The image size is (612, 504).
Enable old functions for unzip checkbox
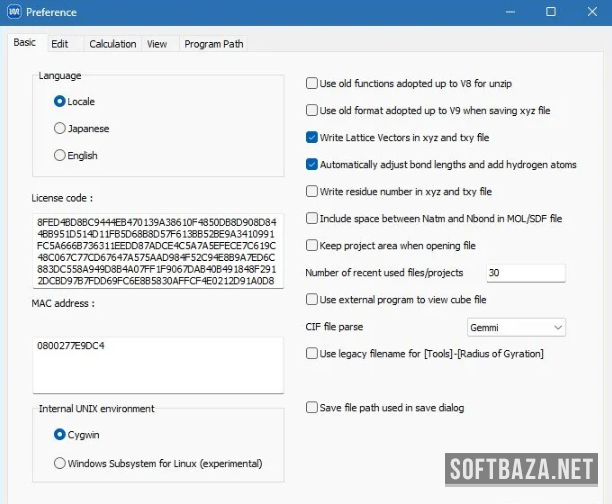click(x=312, y=84)
